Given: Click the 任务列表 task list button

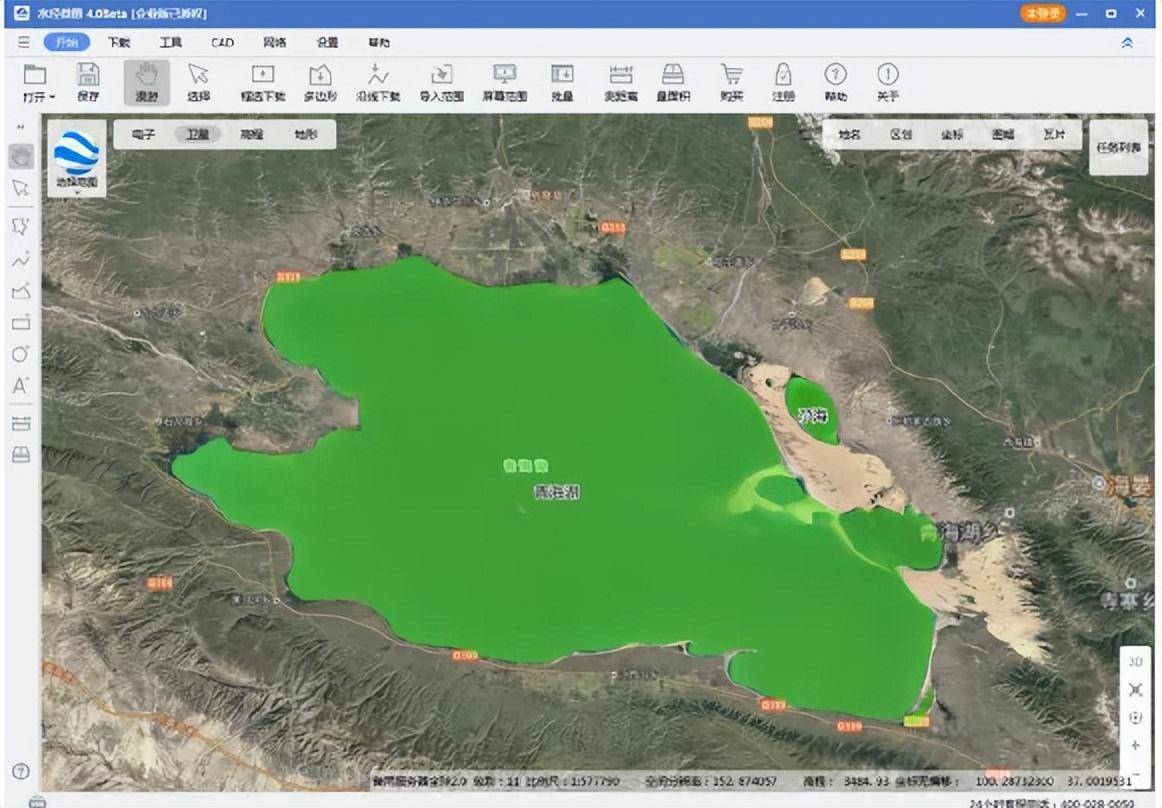Looking at the screenshot, I should point(1118,147).
